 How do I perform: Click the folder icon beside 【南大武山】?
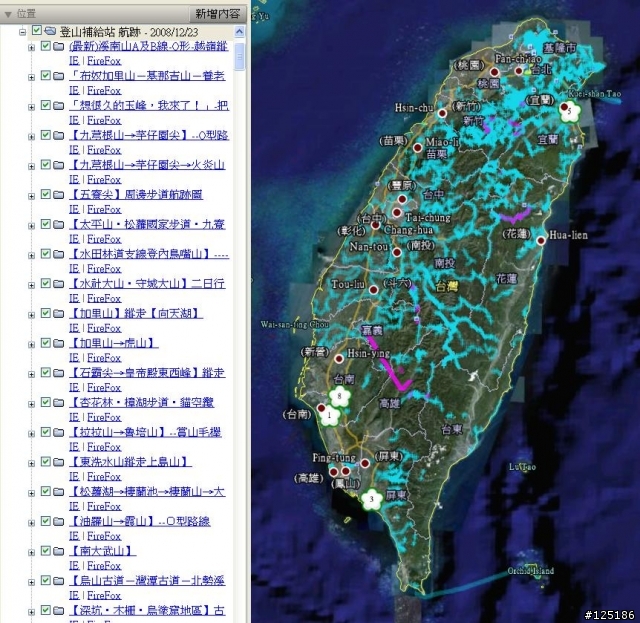(x=58, y=551)
